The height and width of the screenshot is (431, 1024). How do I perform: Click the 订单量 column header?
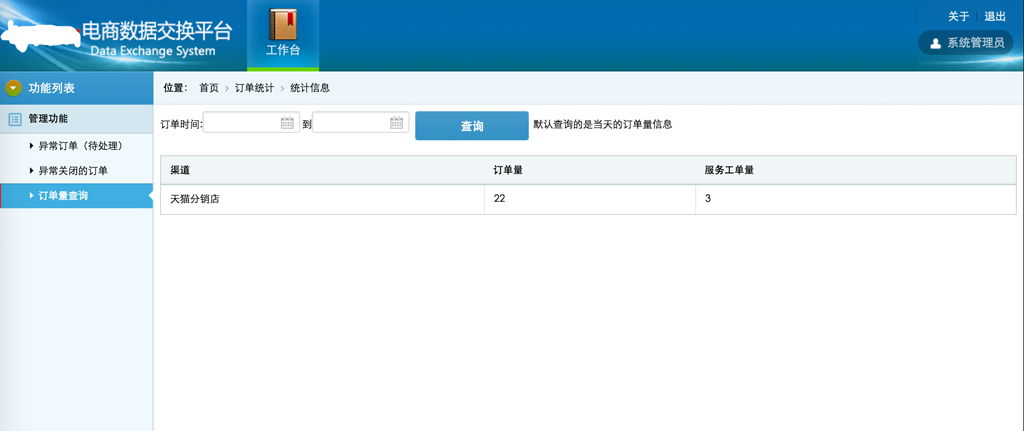(508, 170)
